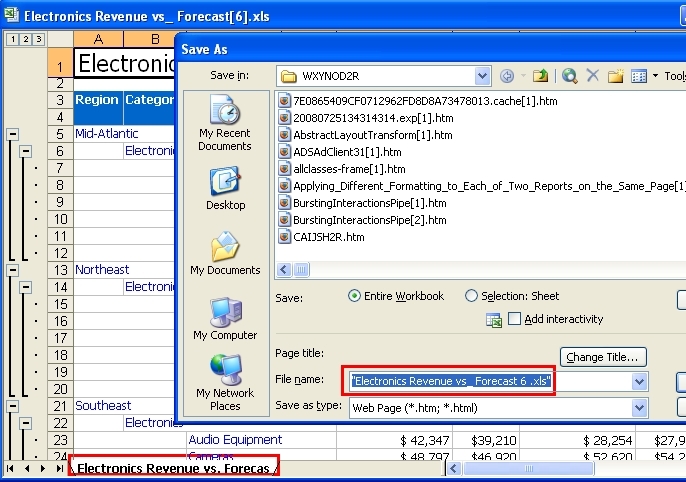Image resolution: width=686 pixels, height=482 pixels.
Task: Open the File name dropdown arrow
Action: pos(639,382)
